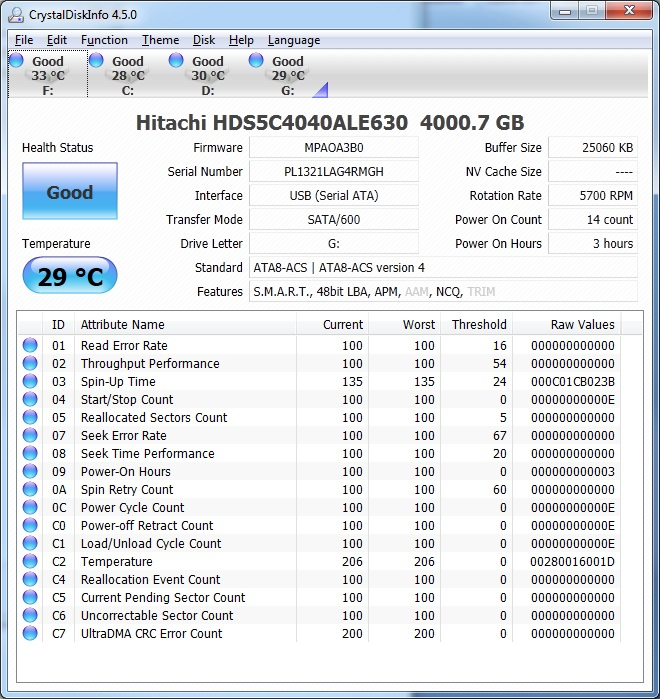
Task: Select raw value 00280016001D
Action: coord(573,561)
